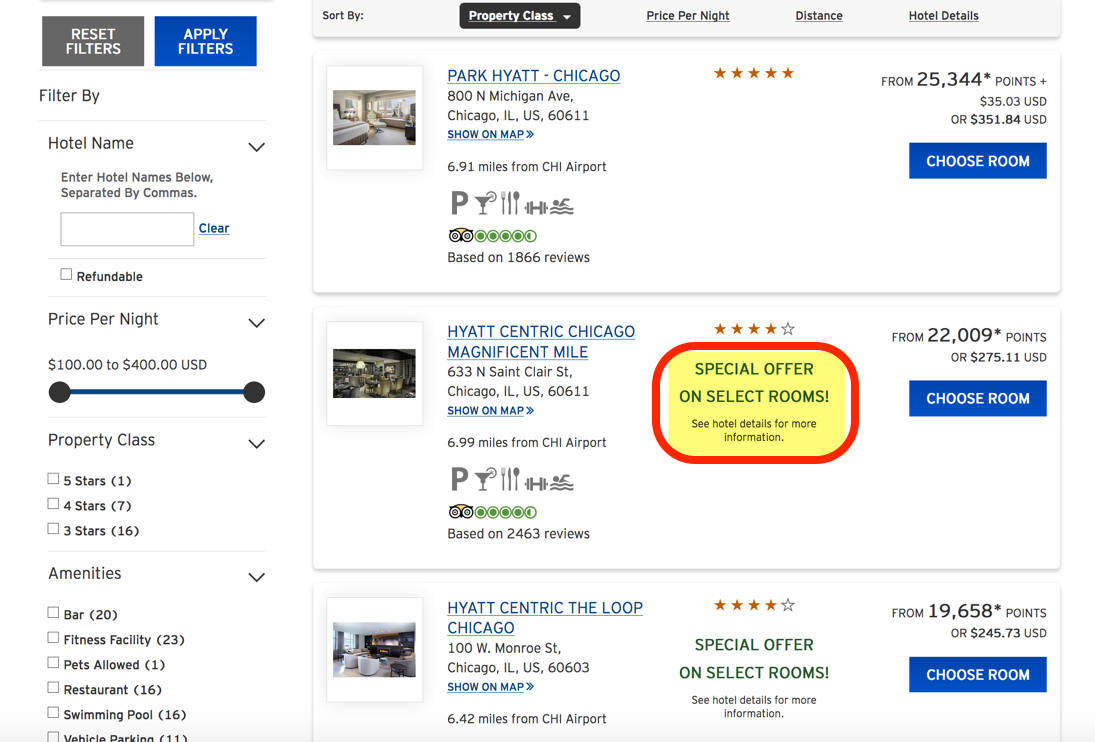
Task: Click the minimum price slider handle
Action: (60, 392)
